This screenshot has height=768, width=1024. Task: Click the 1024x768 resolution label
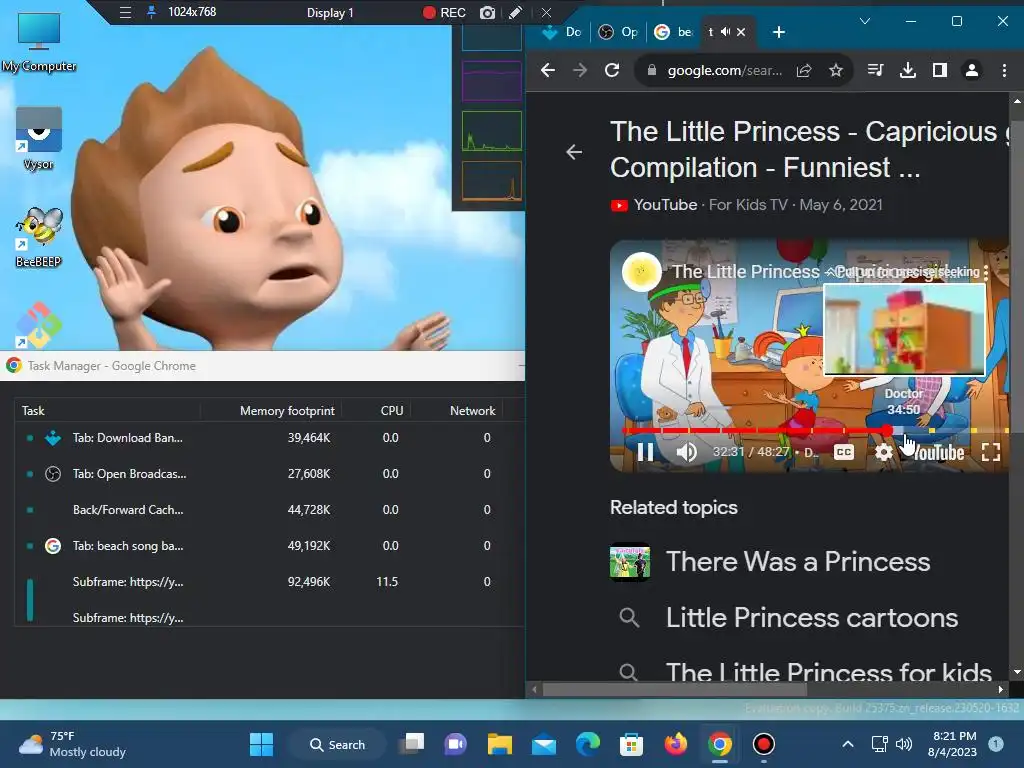pyautogui.click(x=192, y=12)
